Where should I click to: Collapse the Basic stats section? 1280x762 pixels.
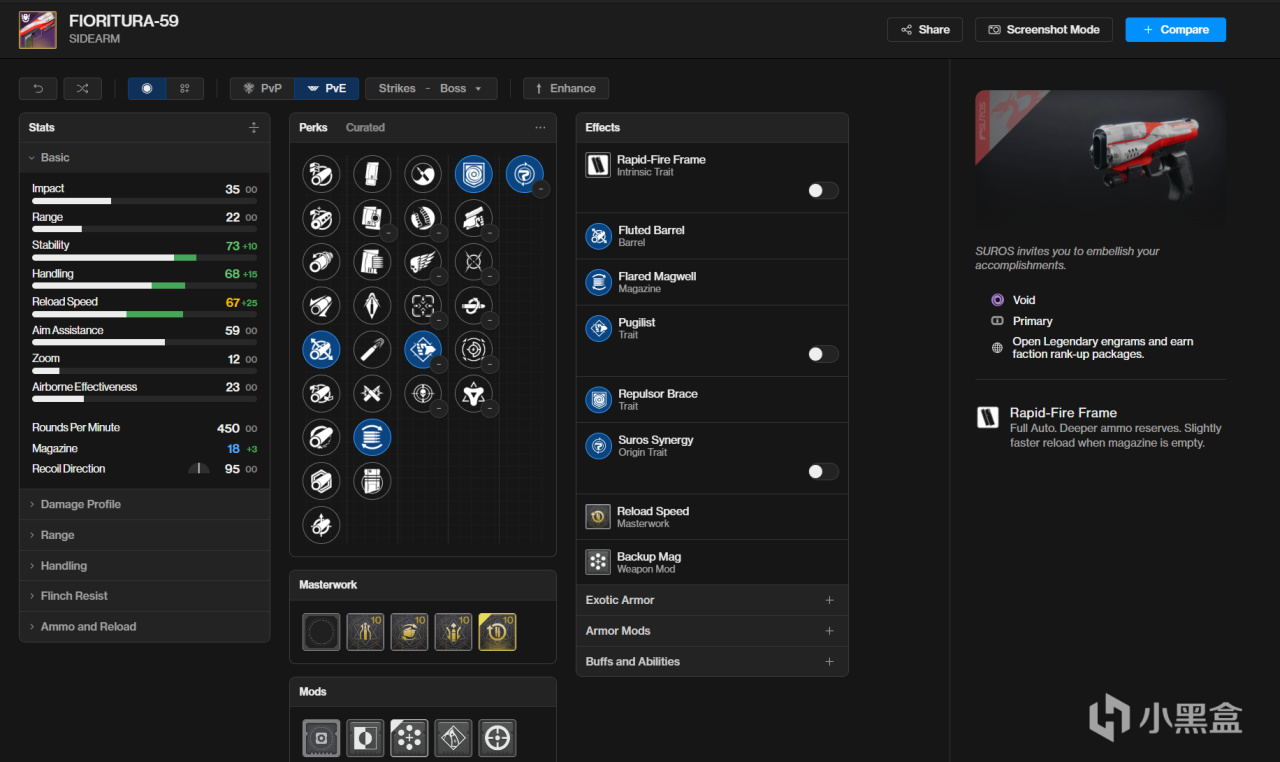point(145,157)
